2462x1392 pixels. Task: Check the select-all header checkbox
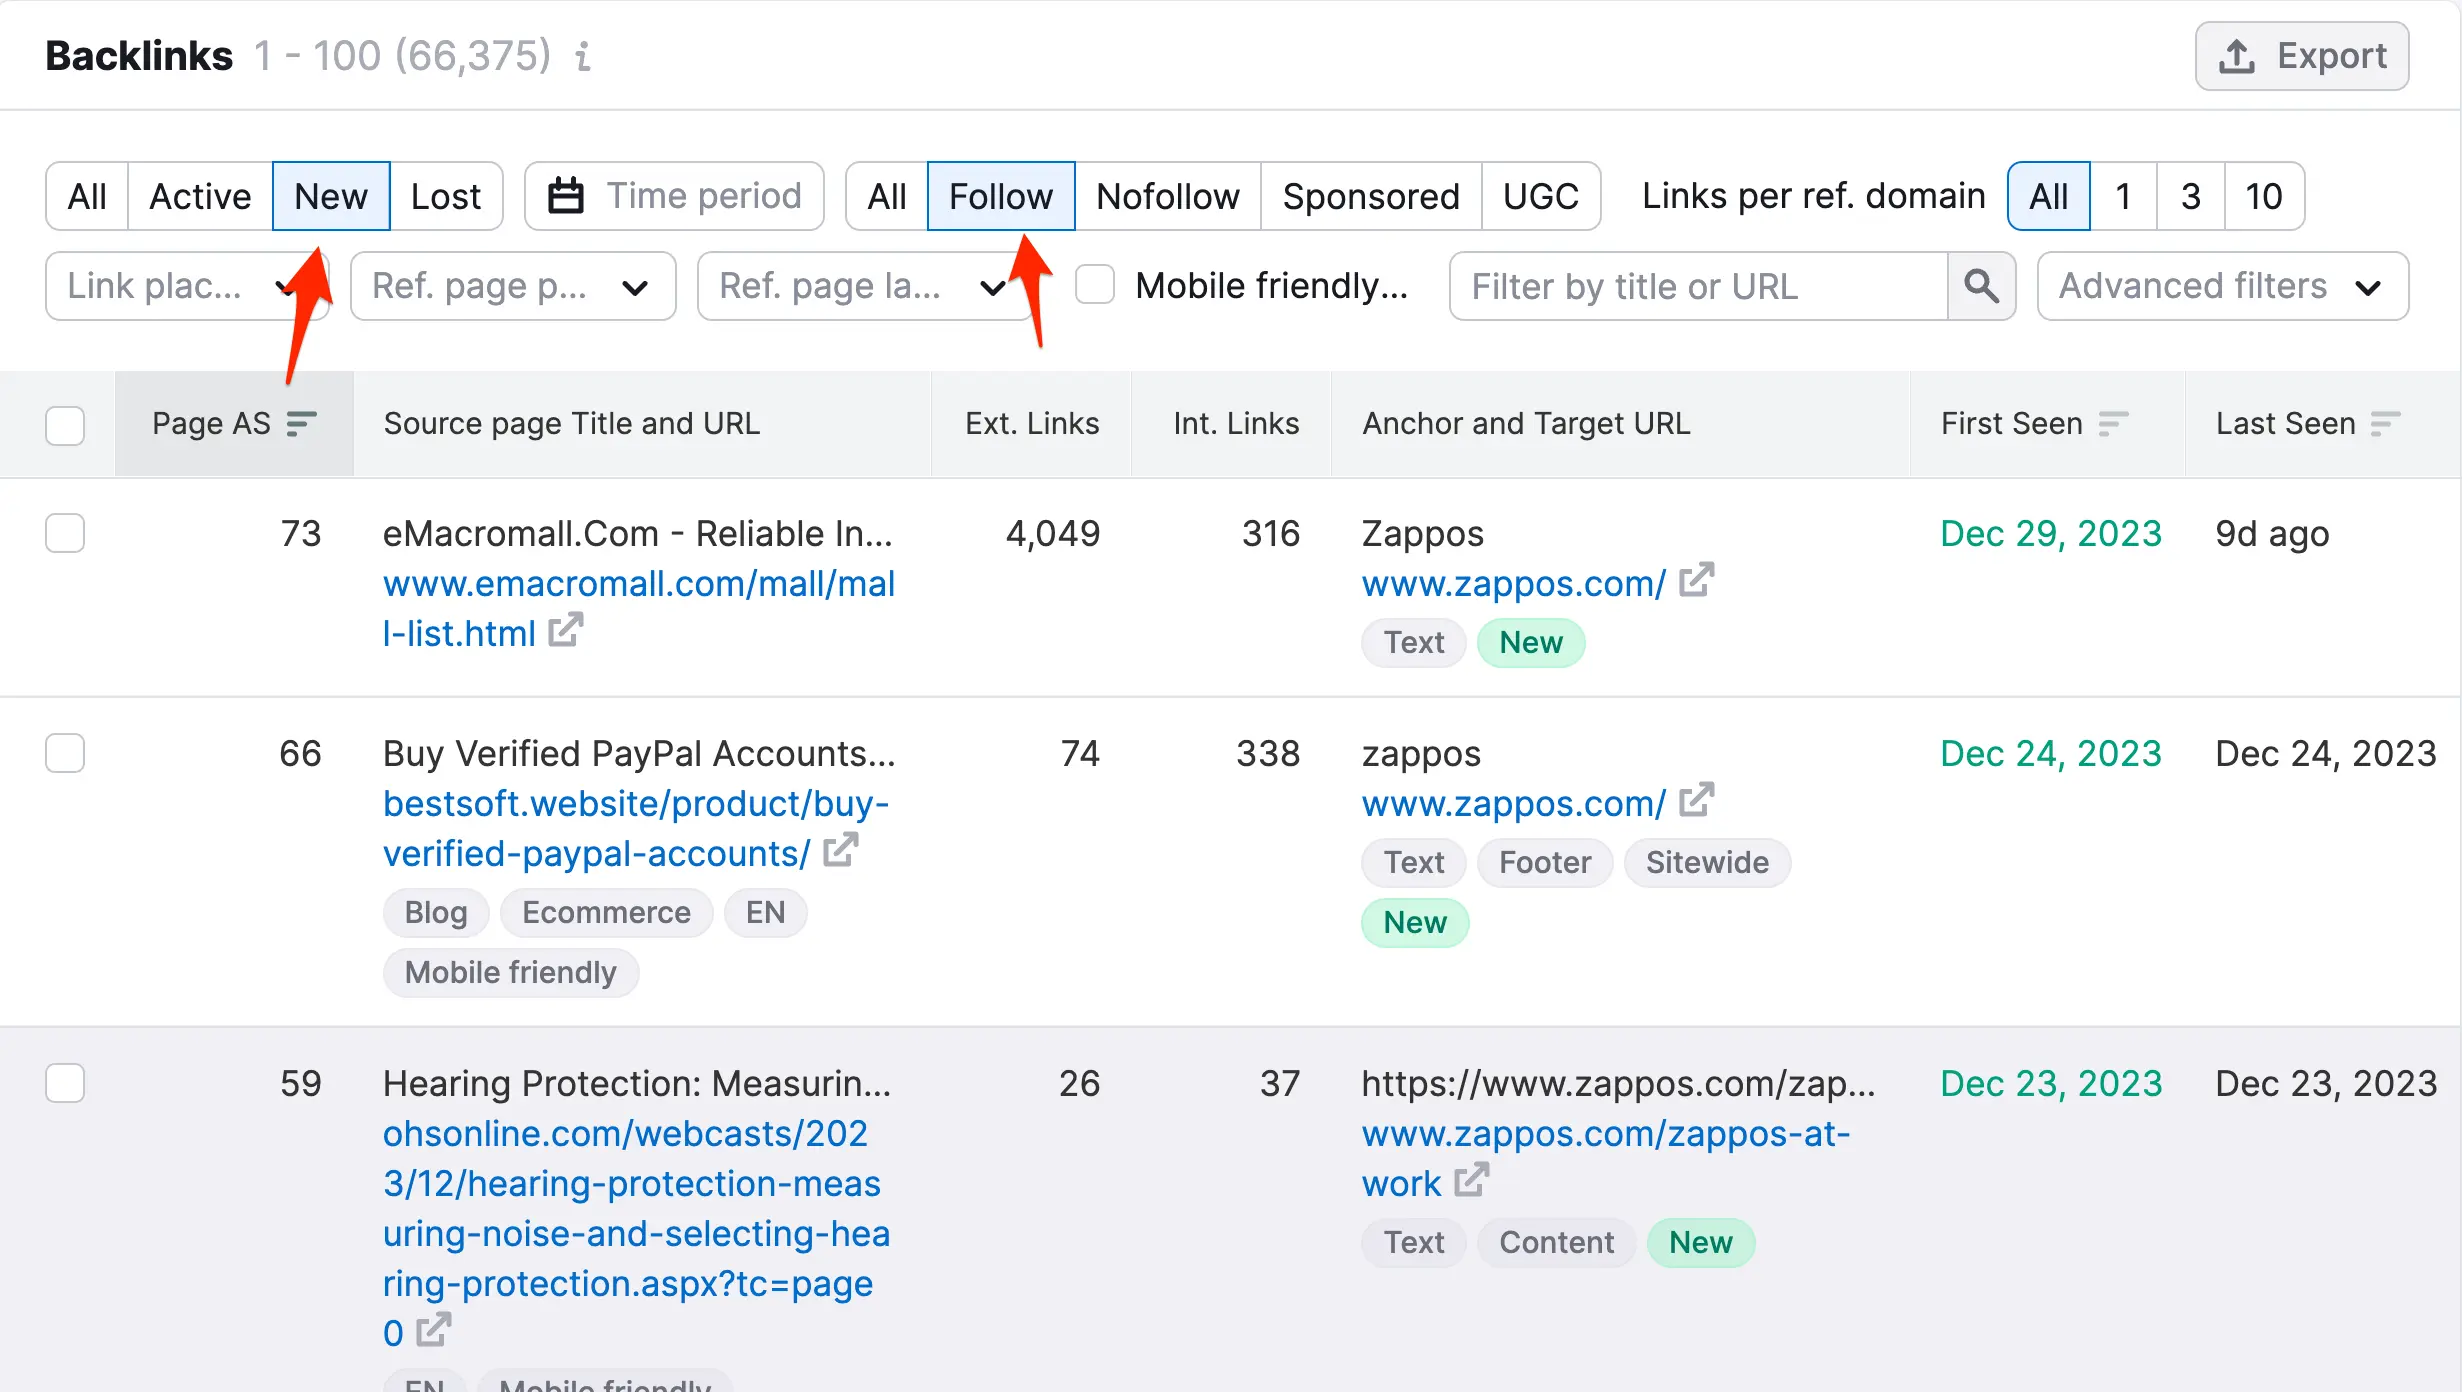(x=65, y=425)
